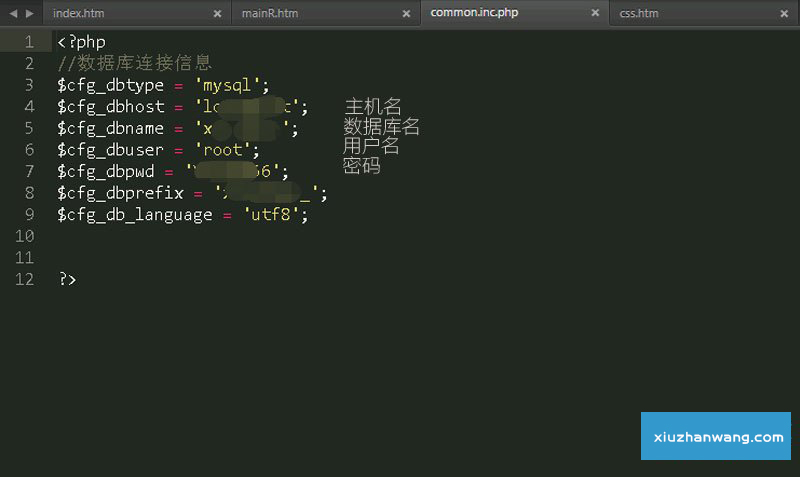
Task: Close the css.htm tab
Action: [x=784, y=14]
